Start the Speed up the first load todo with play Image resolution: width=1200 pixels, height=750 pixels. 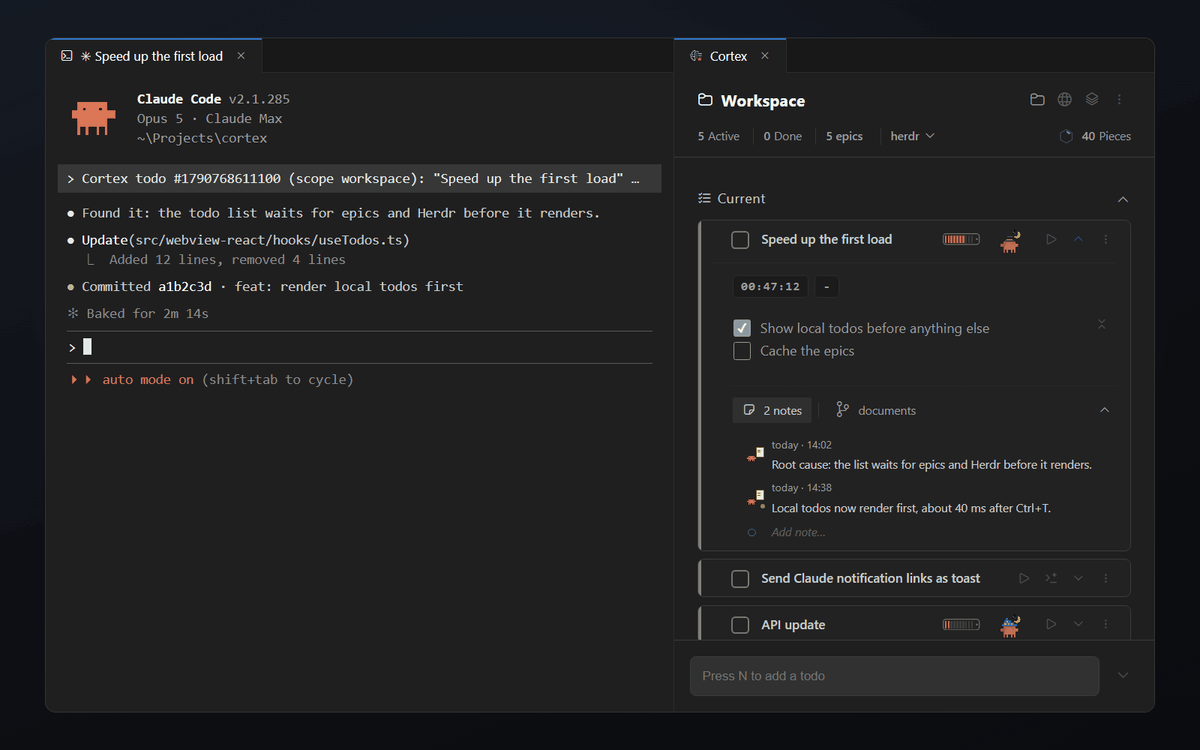pyautogui.click(x=1051, y=240)
